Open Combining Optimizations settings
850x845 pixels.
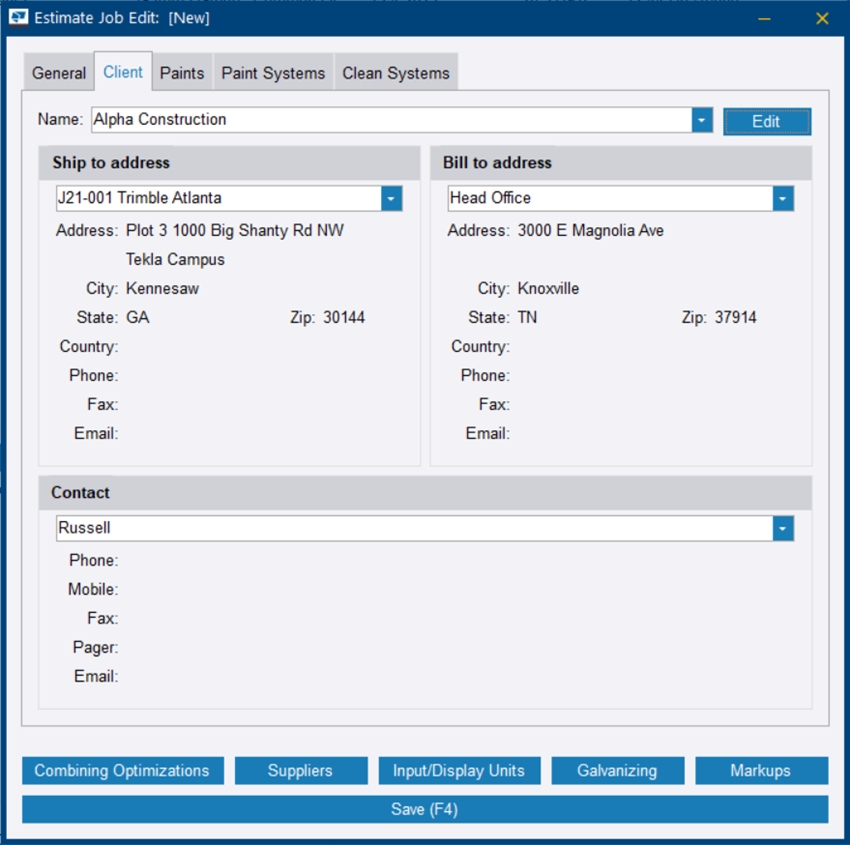[122, 771]
